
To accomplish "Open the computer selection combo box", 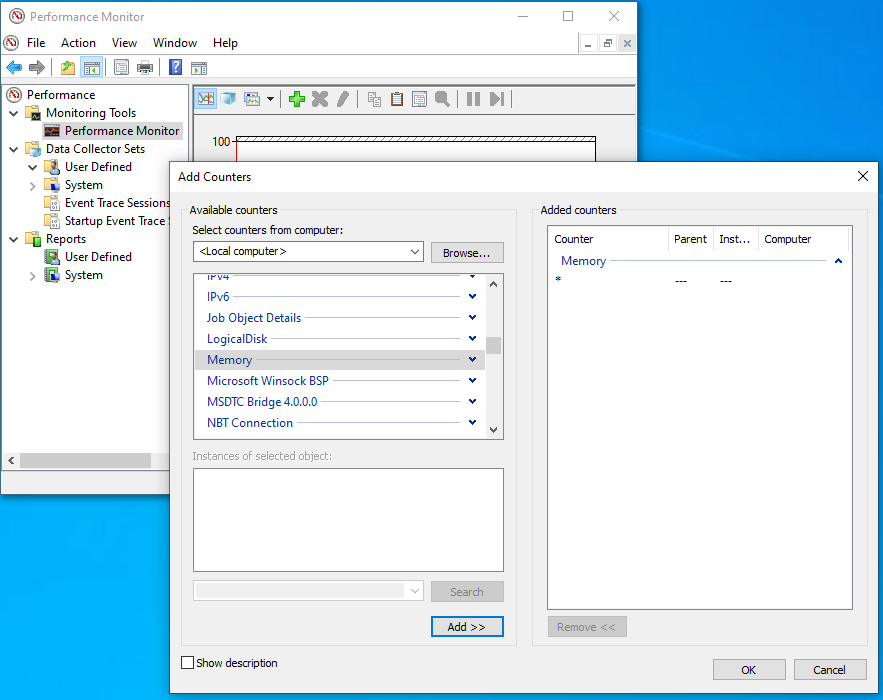I will 306,252.
